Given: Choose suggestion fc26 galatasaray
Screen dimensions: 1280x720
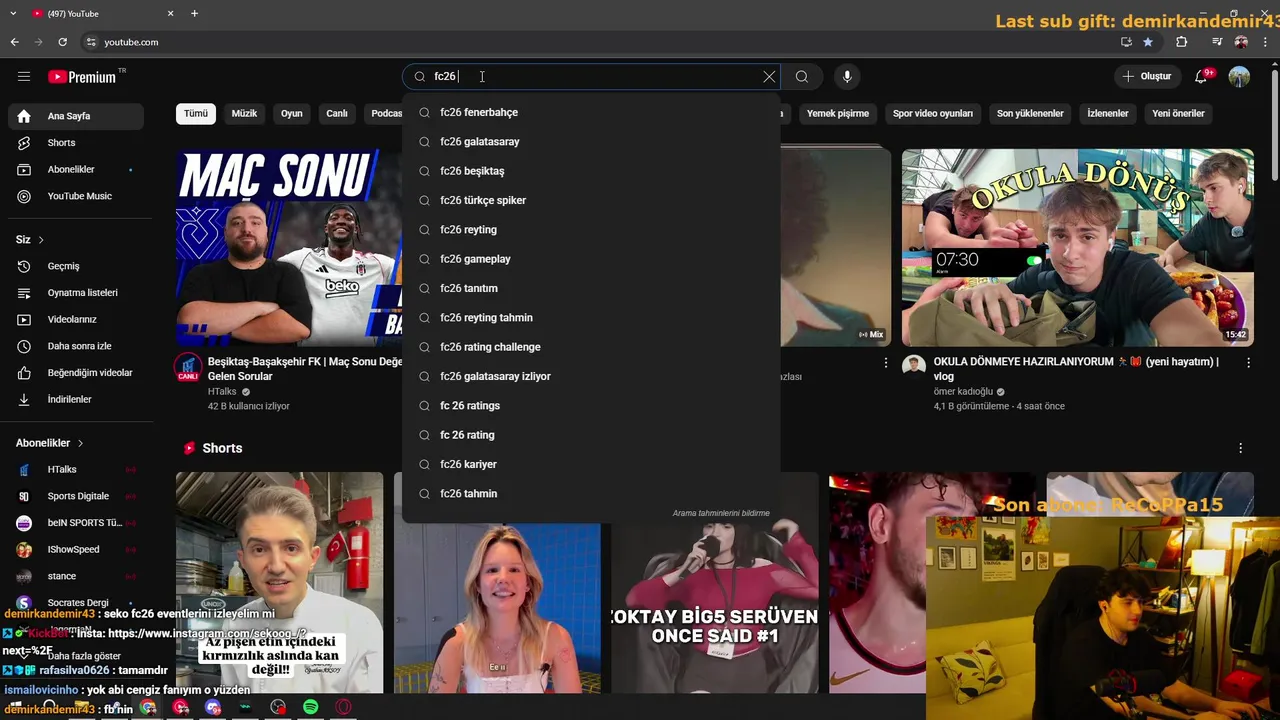Looking at the screenshot, I should click(591, 142).
